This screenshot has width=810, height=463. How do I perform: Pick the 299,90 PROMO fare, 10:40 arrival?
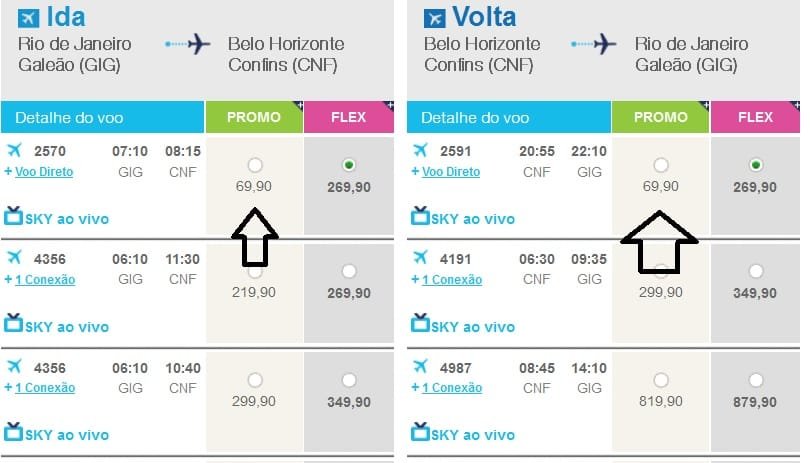click(255, 380)
